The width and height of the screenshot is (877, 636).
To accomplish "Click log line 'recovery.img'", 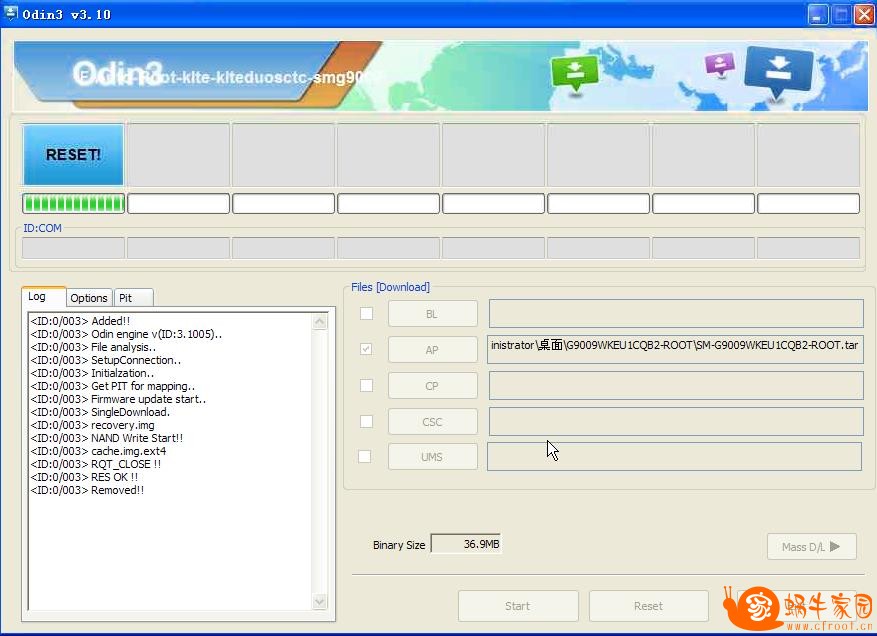I will tap(93, 425).
